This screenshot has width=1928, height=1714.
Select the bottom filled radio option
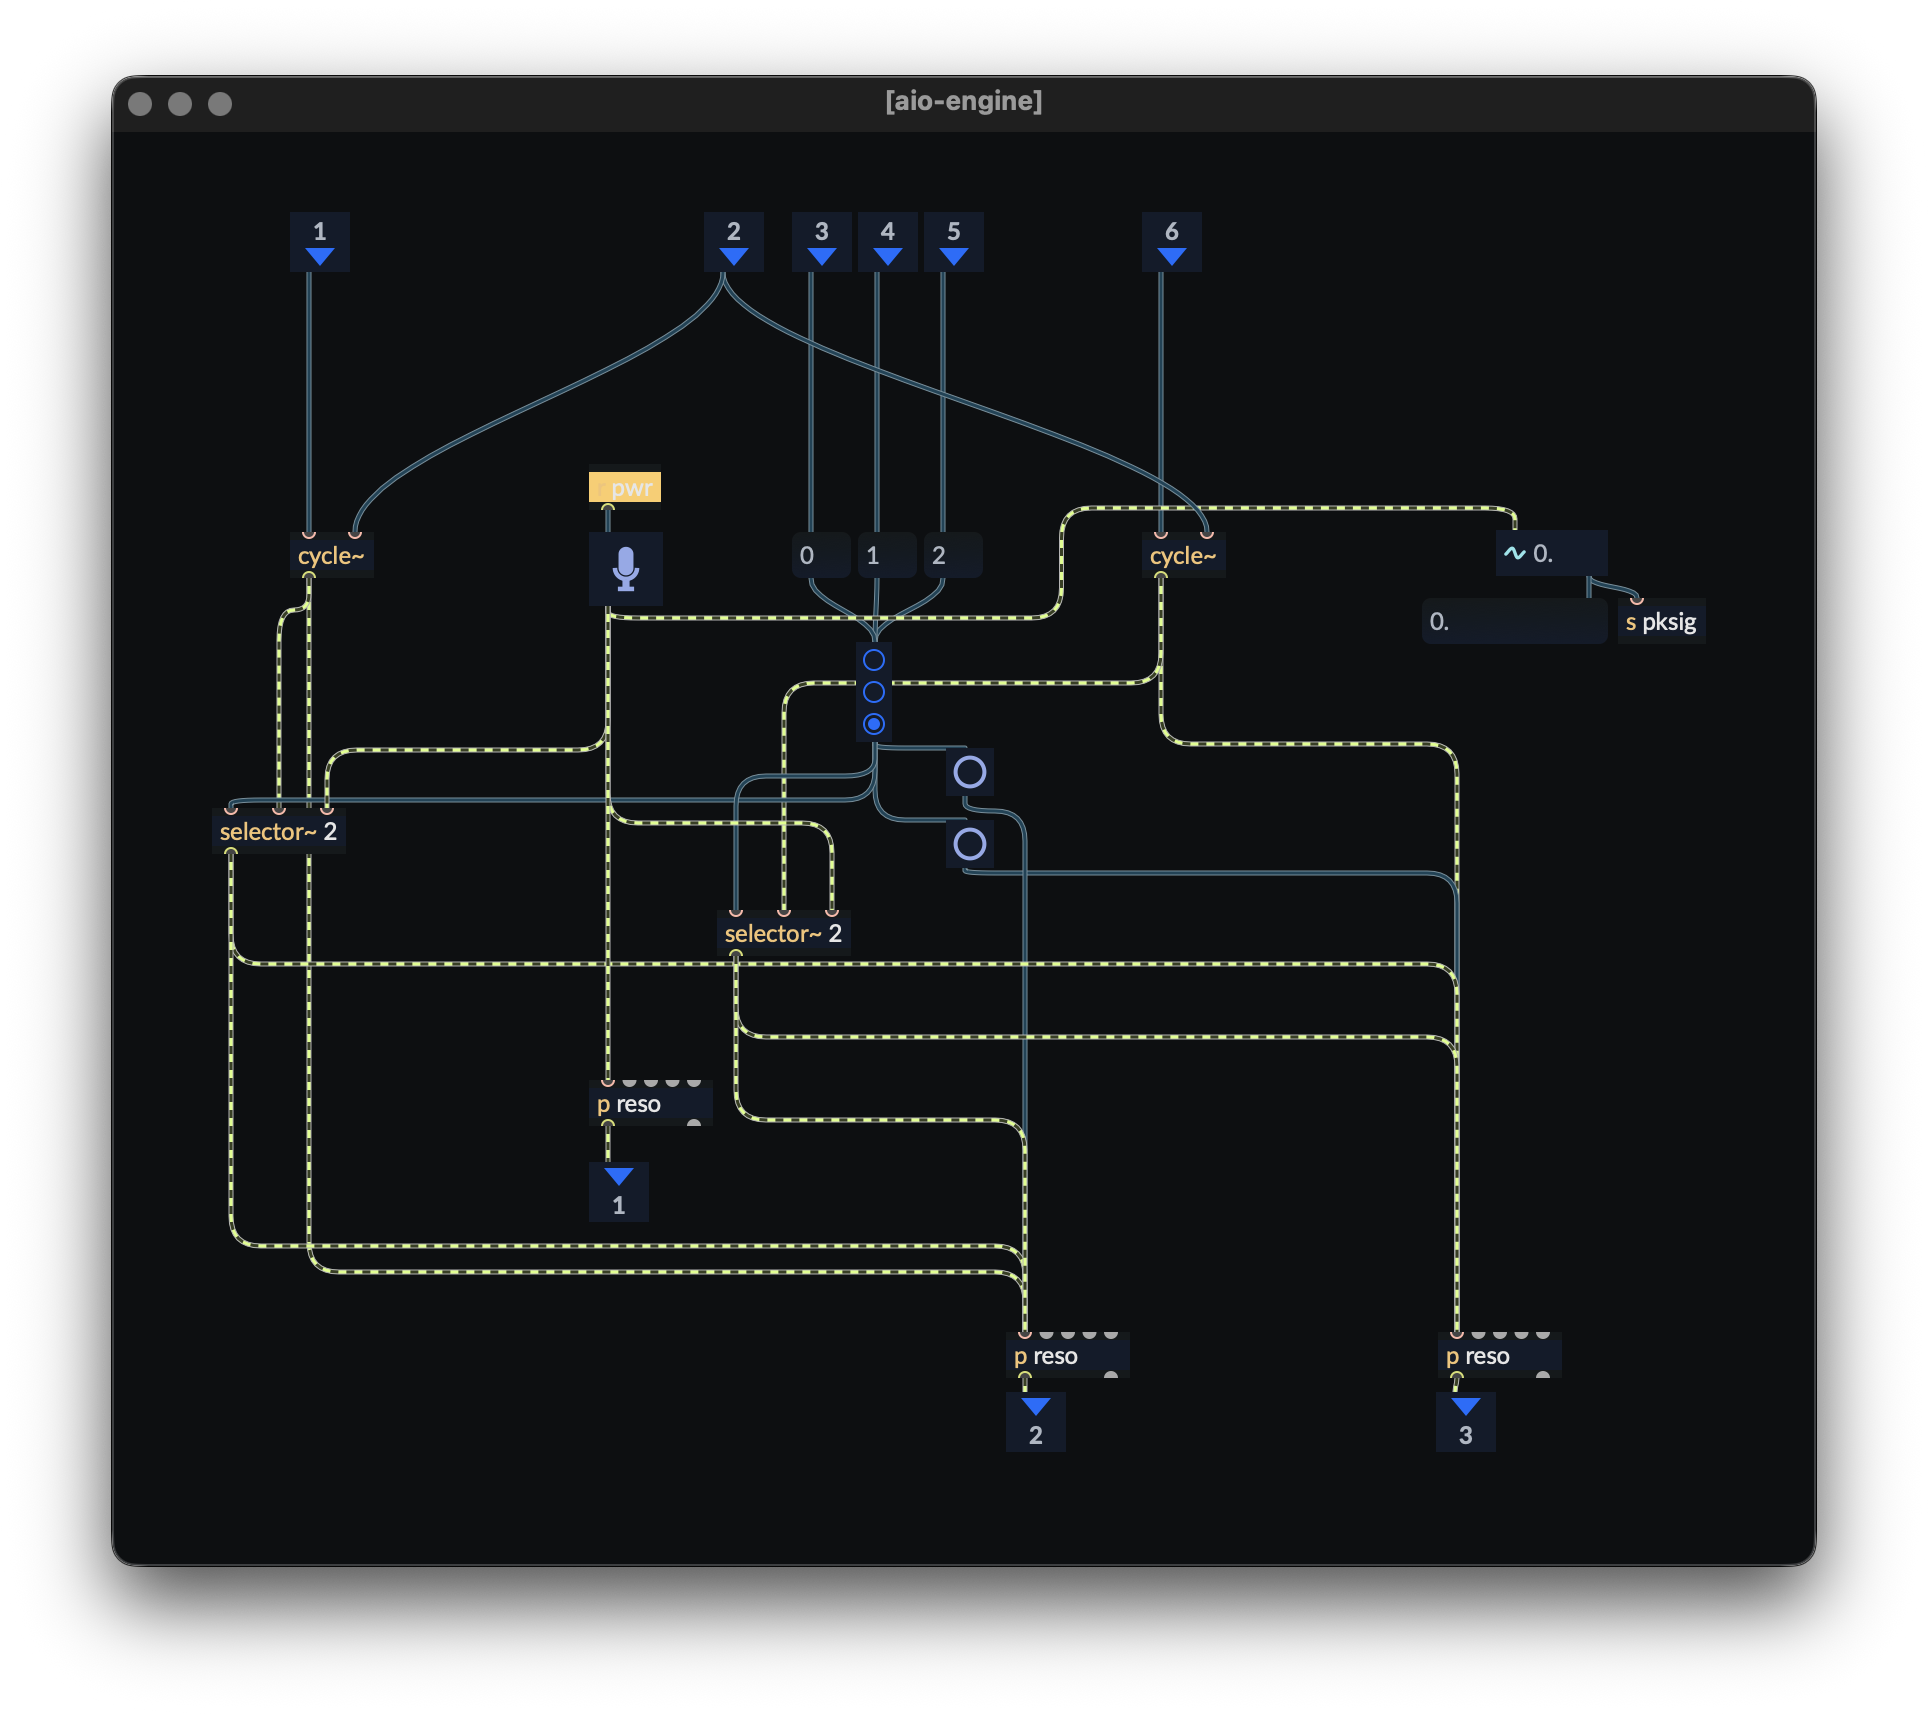(874, 724)
